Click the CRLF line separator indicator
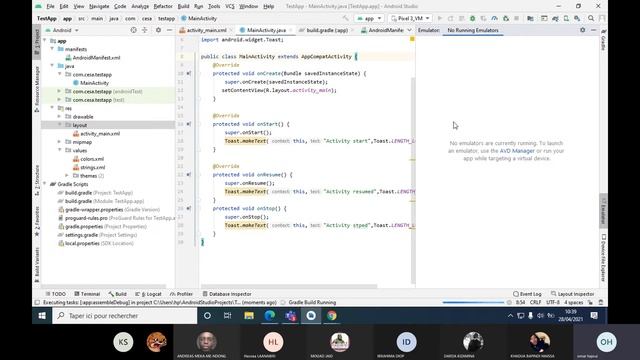 (535, 302)
